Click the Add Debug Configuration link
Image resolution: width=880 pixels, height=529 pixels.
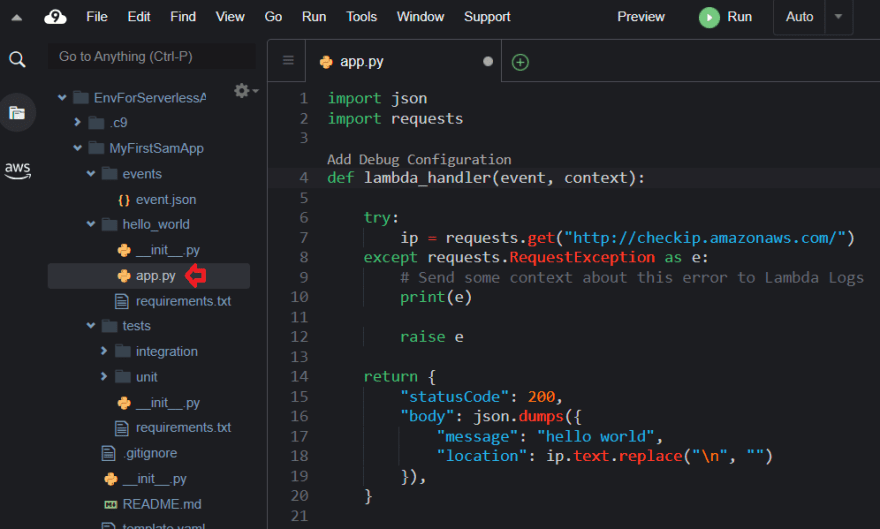tap(419, 159)
